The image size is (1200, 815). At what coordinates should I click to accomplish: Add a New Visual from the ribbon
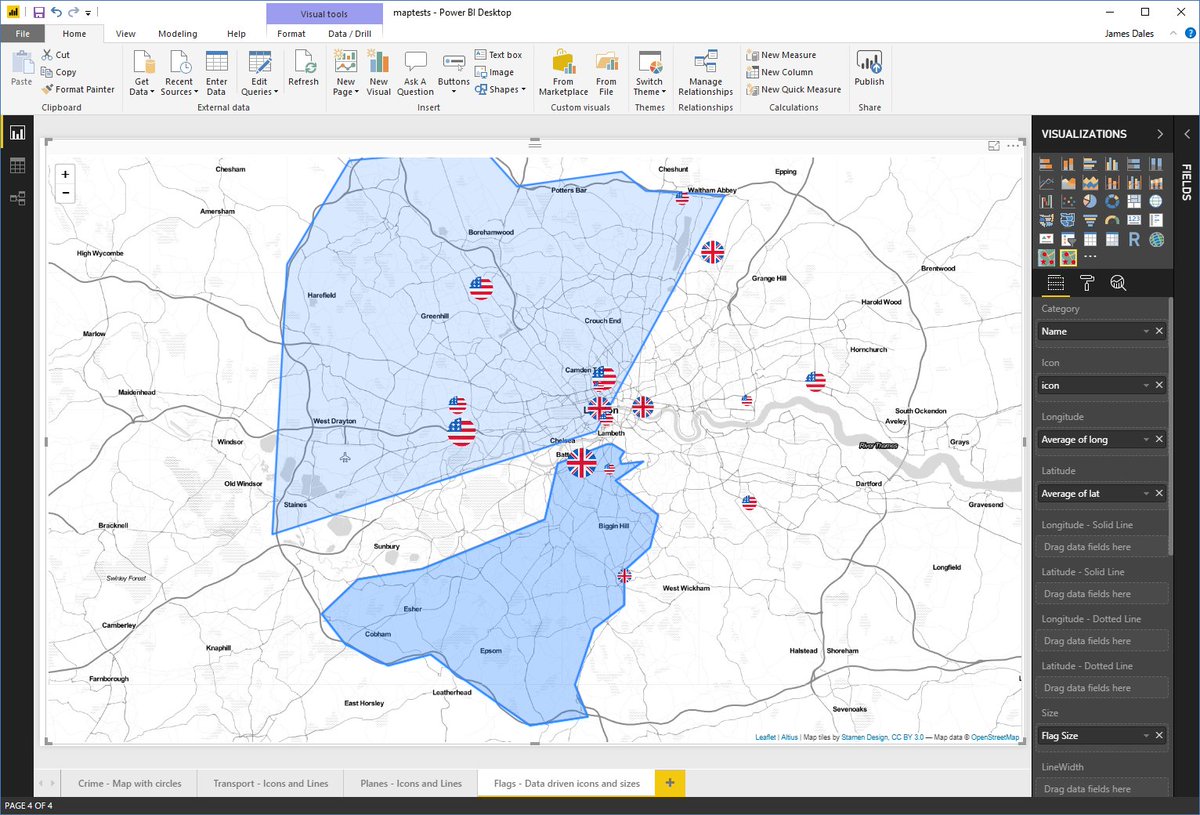tap(378, 73)
